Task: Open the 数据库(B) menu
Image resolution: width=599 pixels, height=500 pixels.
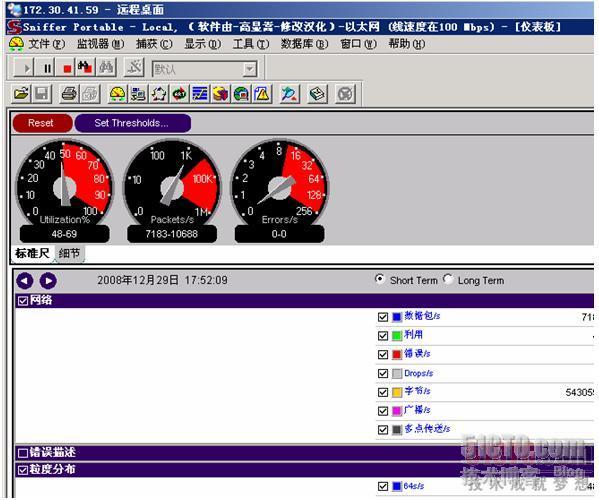Action: click(x=304, y=44)
